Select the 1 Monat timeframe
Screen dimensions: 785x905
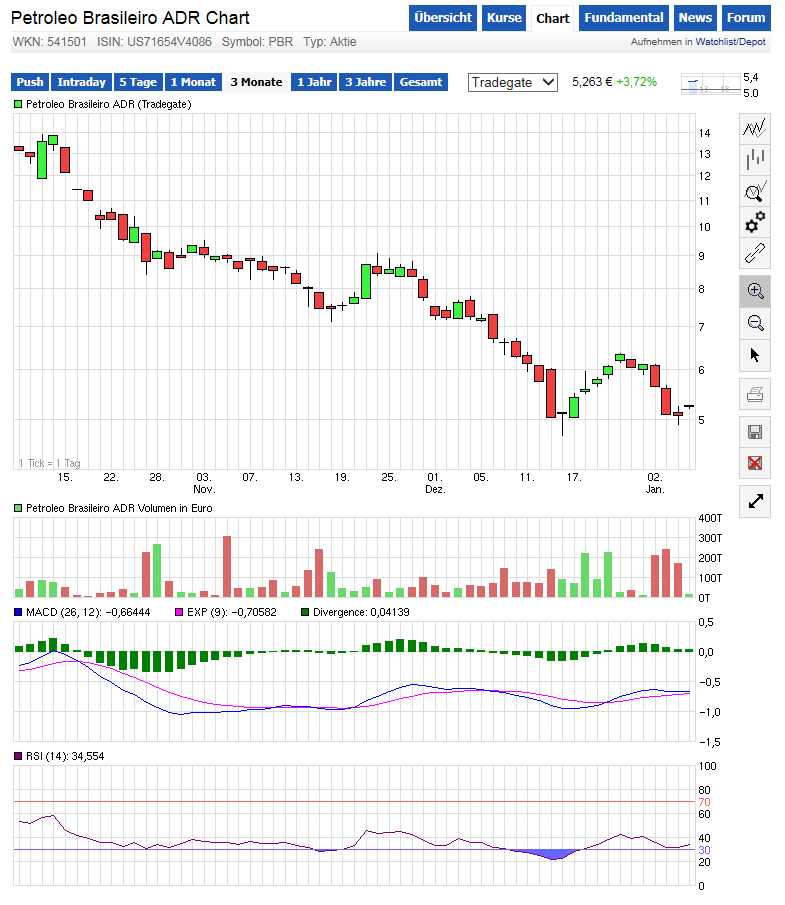pos(193,82)
